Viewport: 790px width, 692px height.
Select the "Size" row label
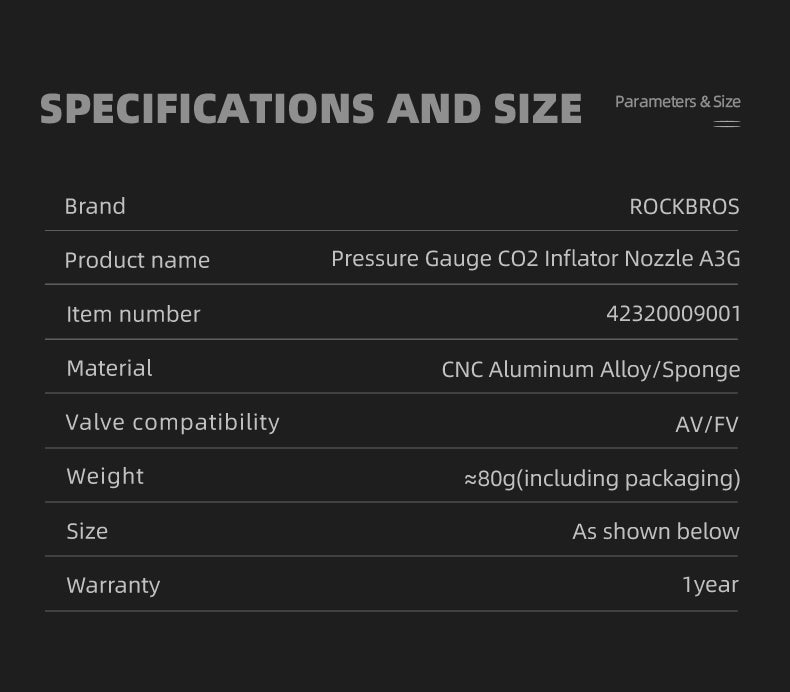(87, 531)
